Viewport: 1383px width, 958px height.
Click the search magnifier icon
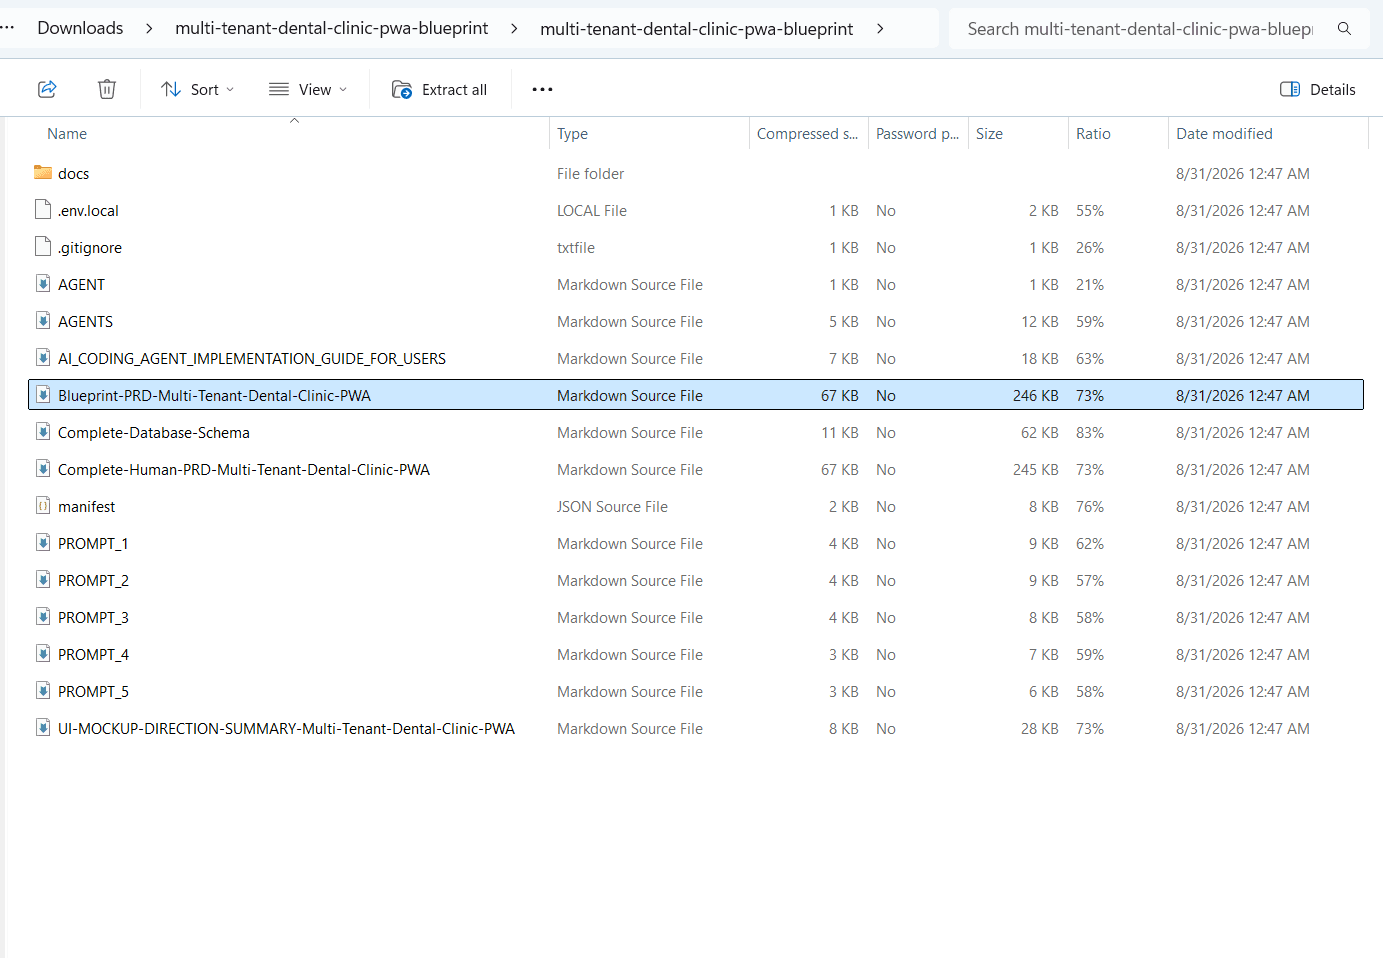pyautogui.click(x=1345, y=29)
